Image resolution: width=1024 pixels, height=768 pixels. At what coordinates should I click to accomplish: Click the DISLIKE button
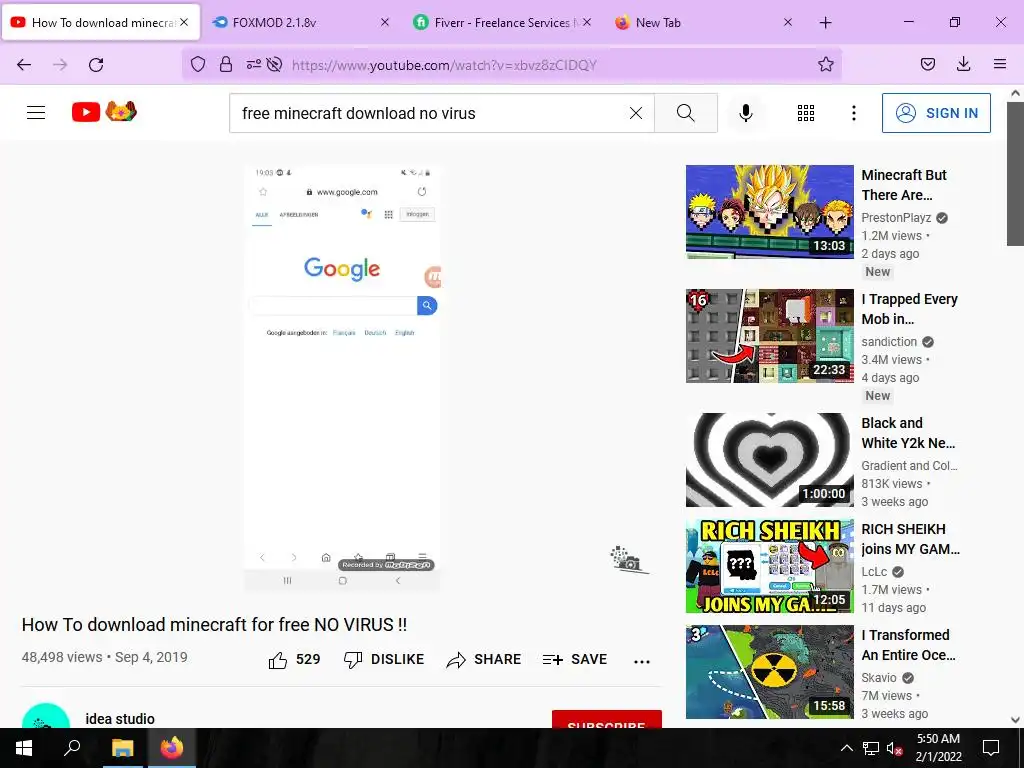pos(384,660)
